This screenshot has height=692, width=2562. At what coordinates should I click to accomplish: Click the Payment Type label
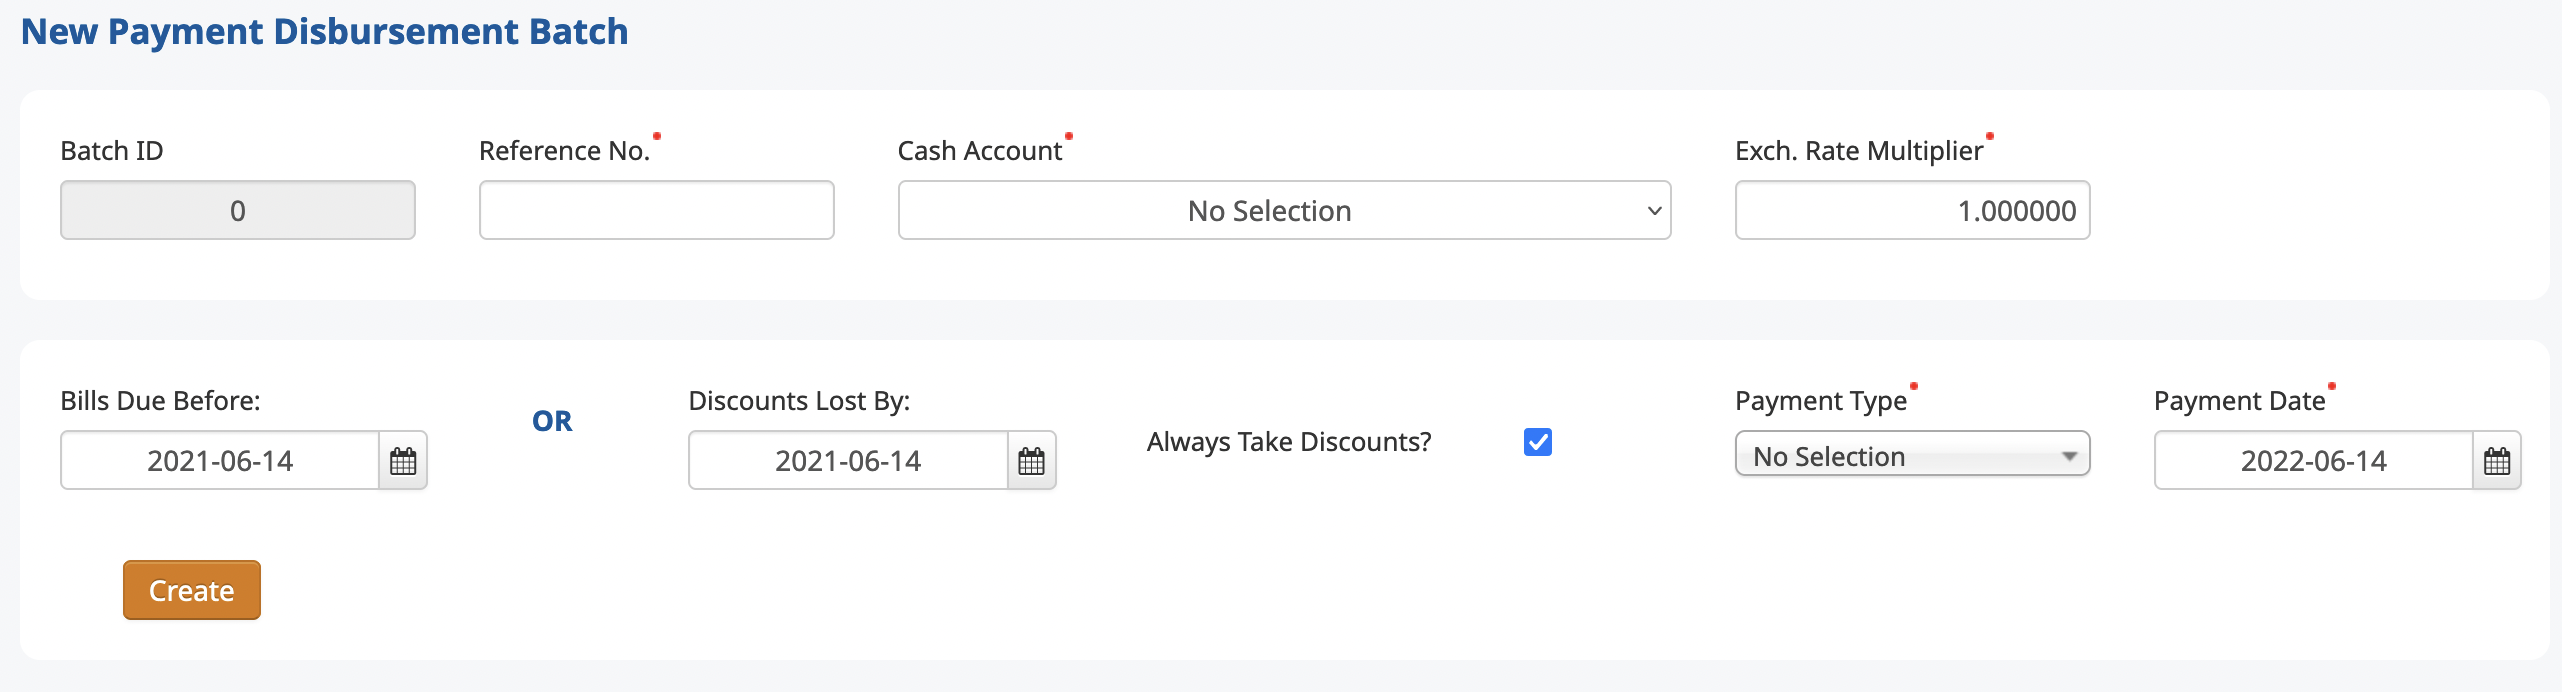[1821, 401]
